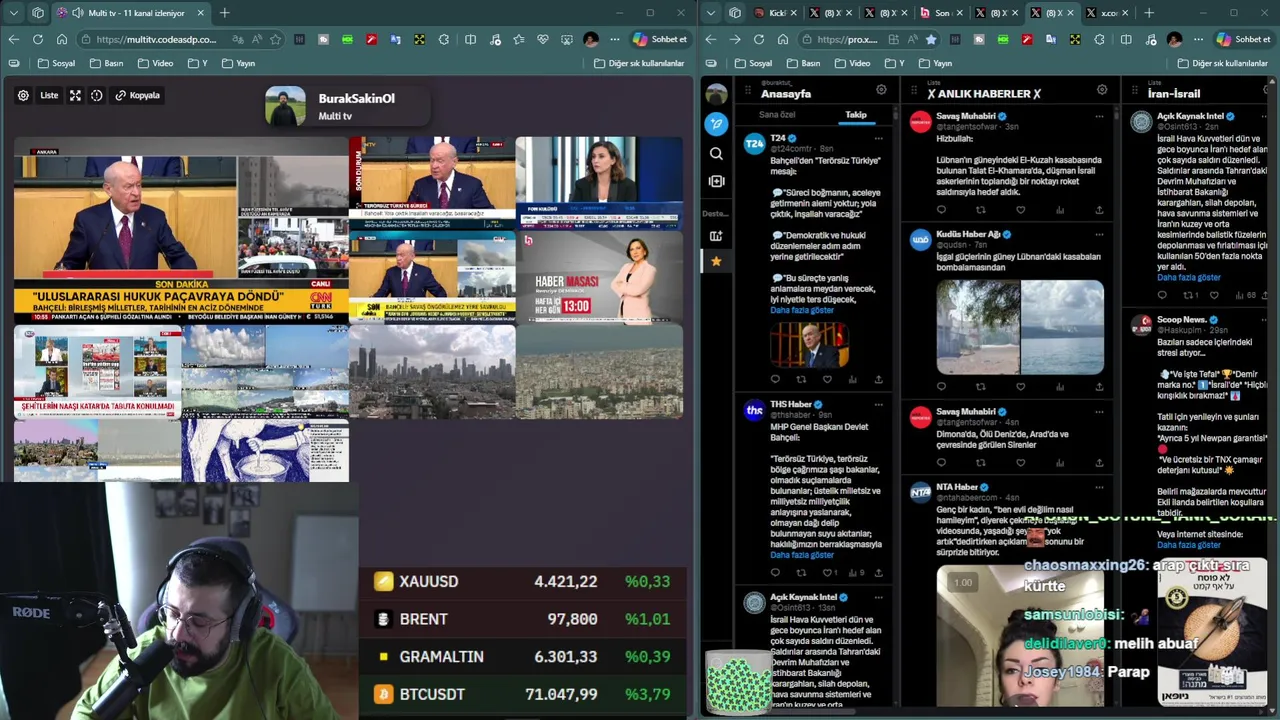1280x720 pixels.
Task: Open Anasayfa column settings gear
Action: click(x=881, y=90)
